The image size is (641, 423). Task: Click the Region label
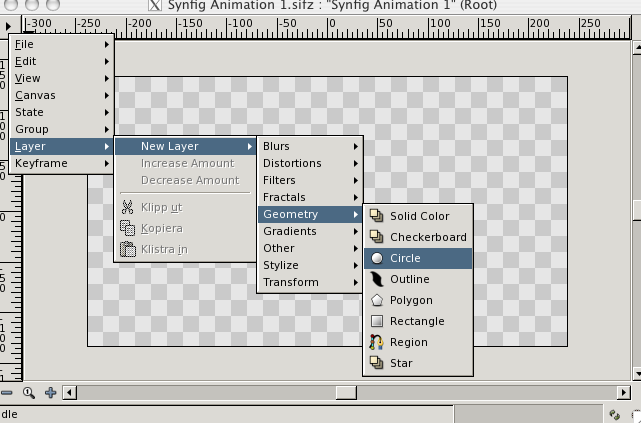[x=409, y=342]
